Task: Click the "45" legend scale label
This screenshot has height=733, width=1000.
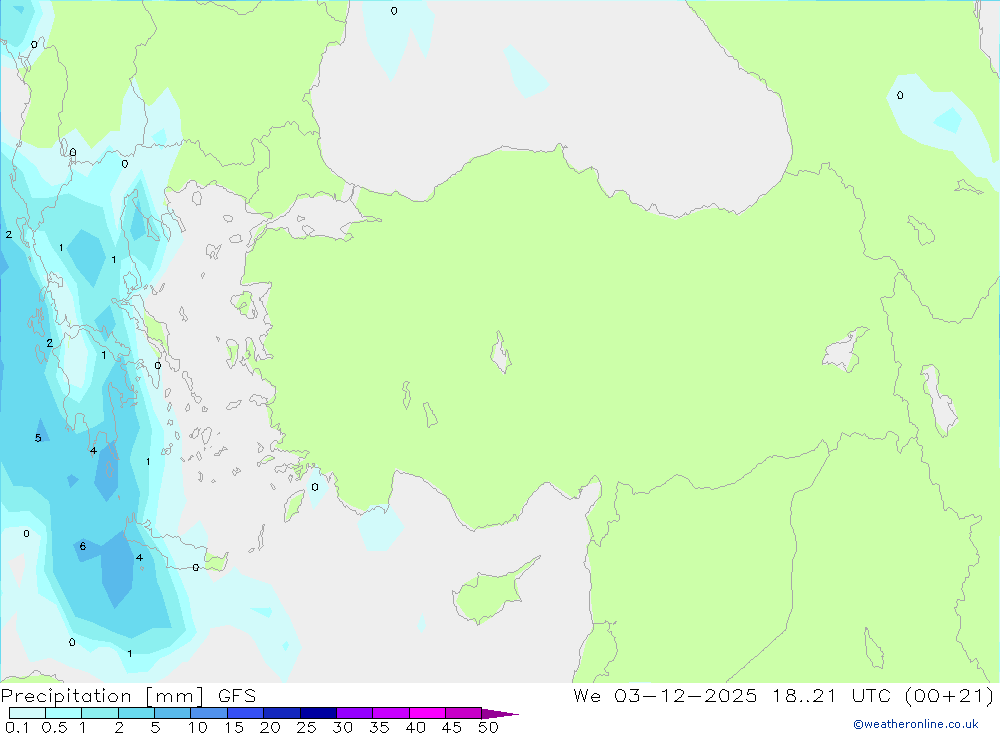Action: click(x=452, y=727)
